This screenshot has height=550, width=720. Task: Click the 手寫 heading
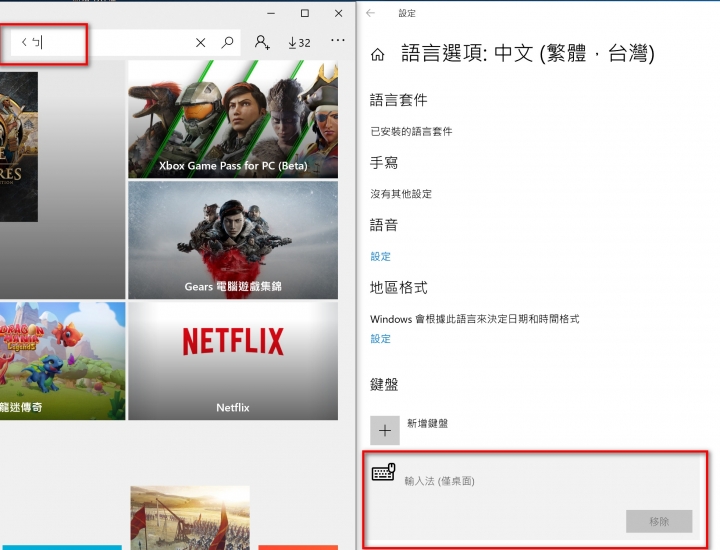384,163
